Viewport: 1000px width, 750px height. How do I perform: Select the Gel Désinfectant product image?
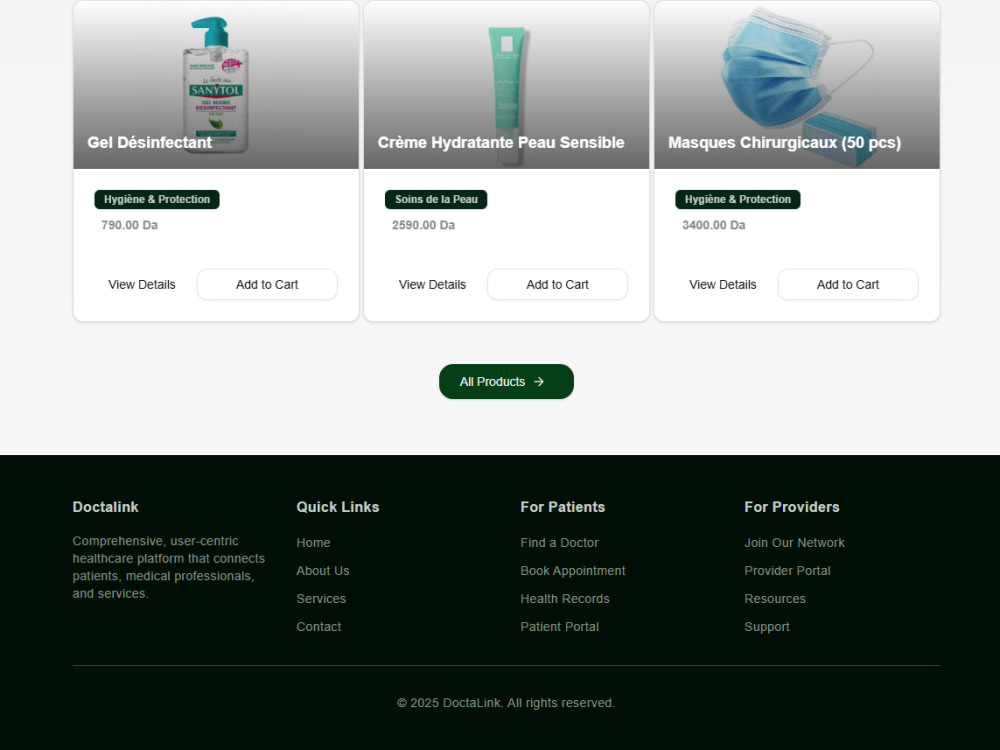pyautogui.click(x=216, y=84)
